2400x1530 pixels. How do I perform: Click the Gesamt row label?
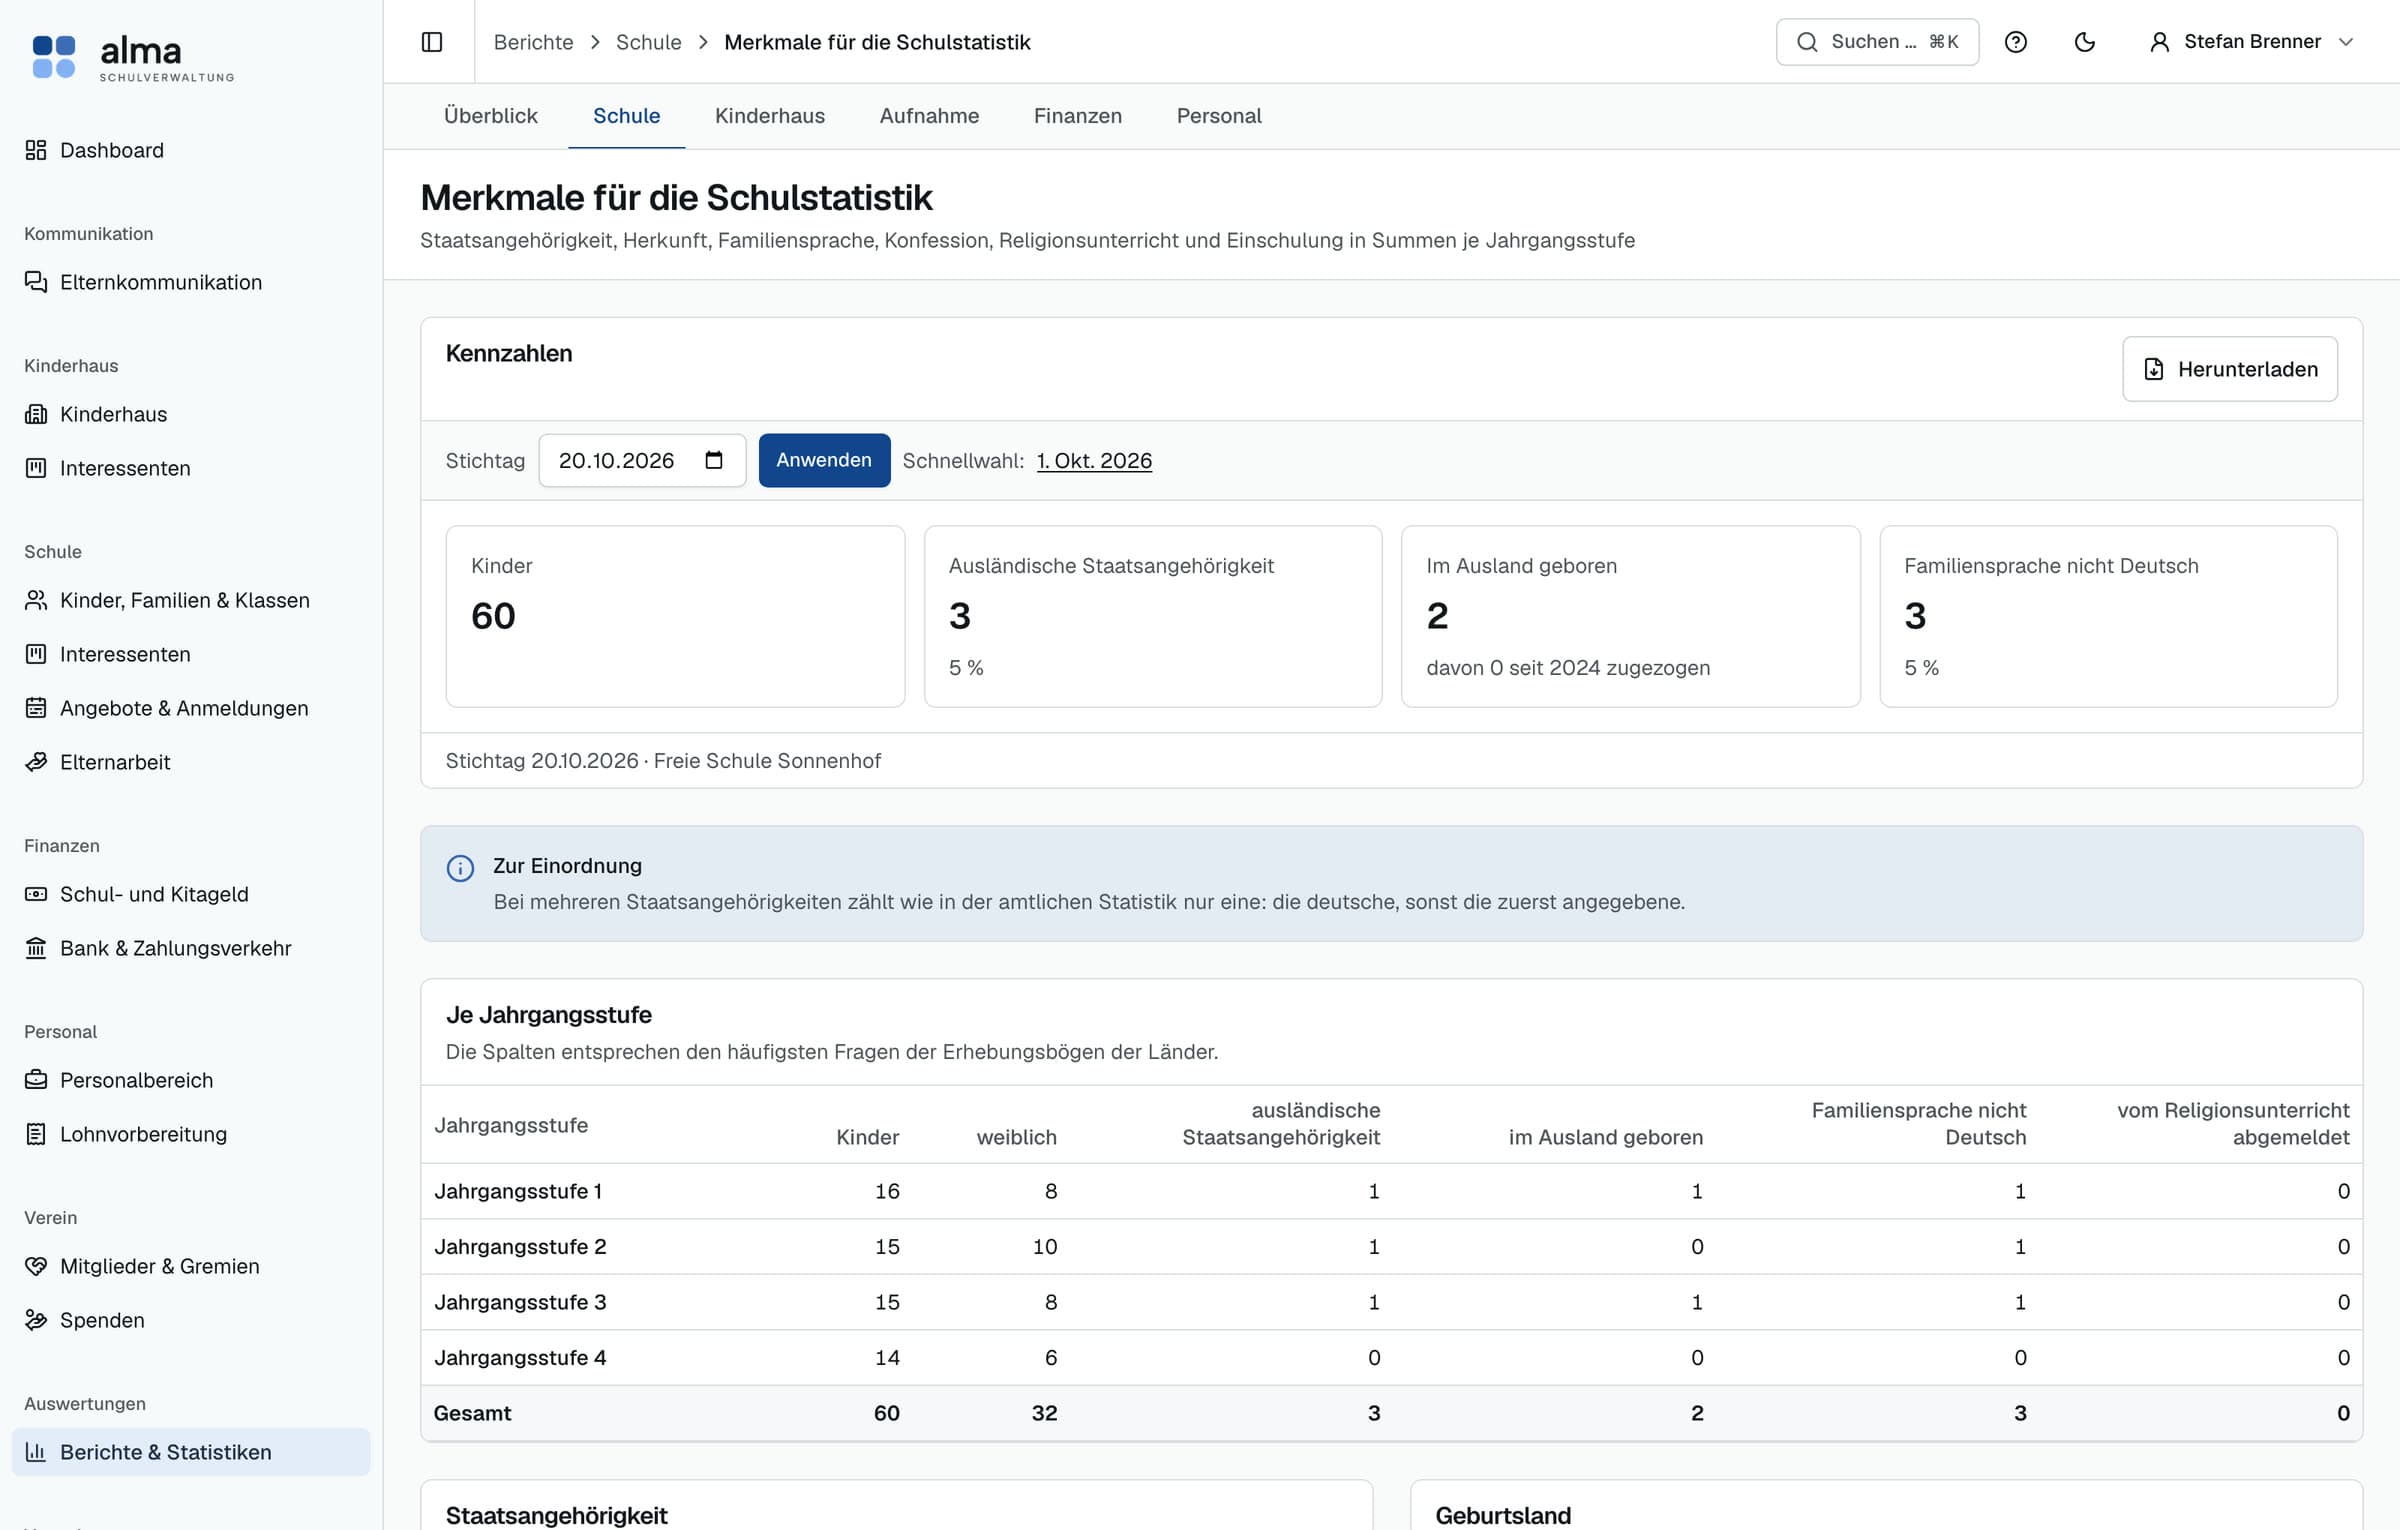[472, 1413]
